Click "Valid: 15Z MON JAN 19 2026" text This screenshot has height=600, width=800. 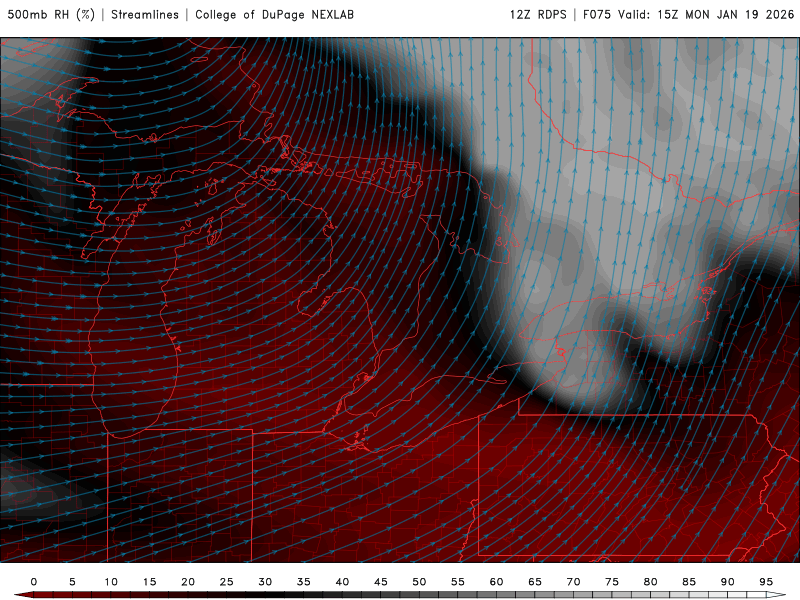pos(706,14)
